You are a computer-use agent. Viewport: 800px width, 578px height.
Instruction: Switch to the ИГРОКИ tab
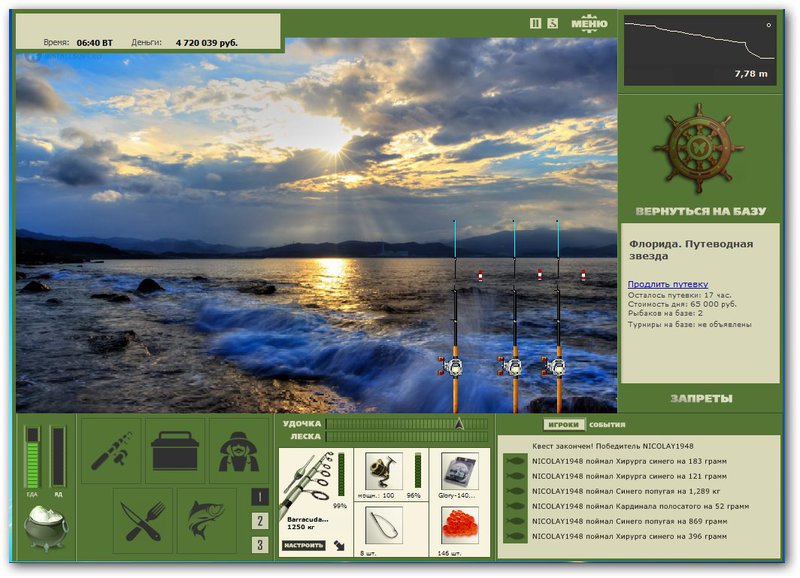[x=564, y=424]
